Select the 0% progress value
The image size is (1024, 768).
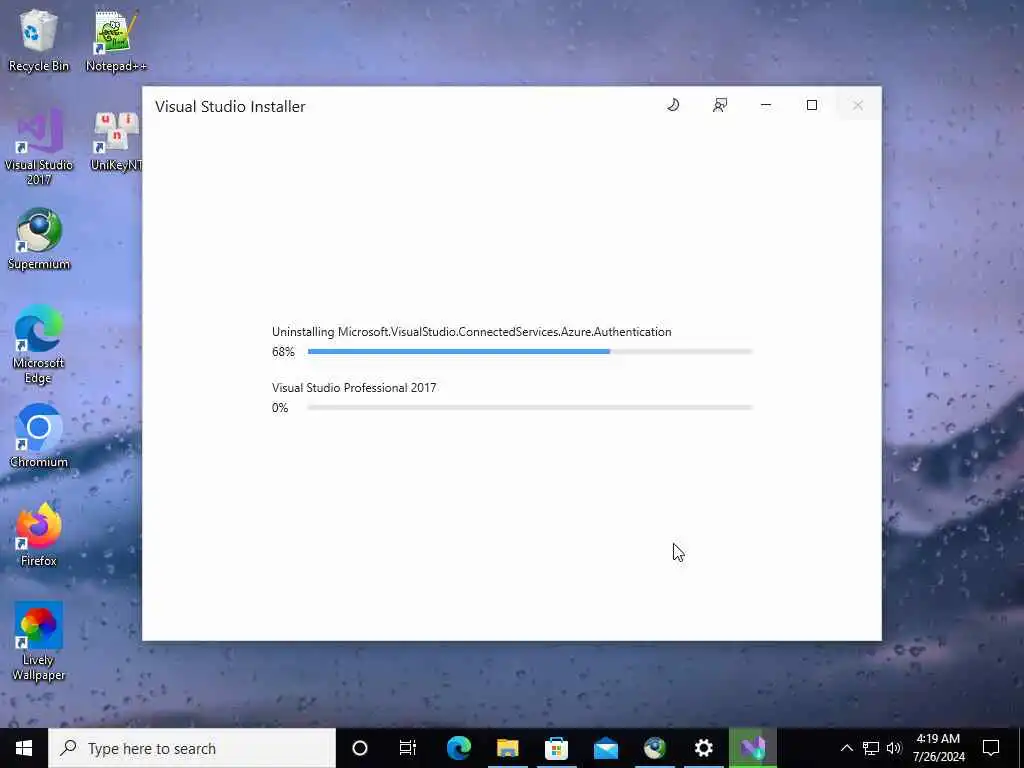coord(280,408)
